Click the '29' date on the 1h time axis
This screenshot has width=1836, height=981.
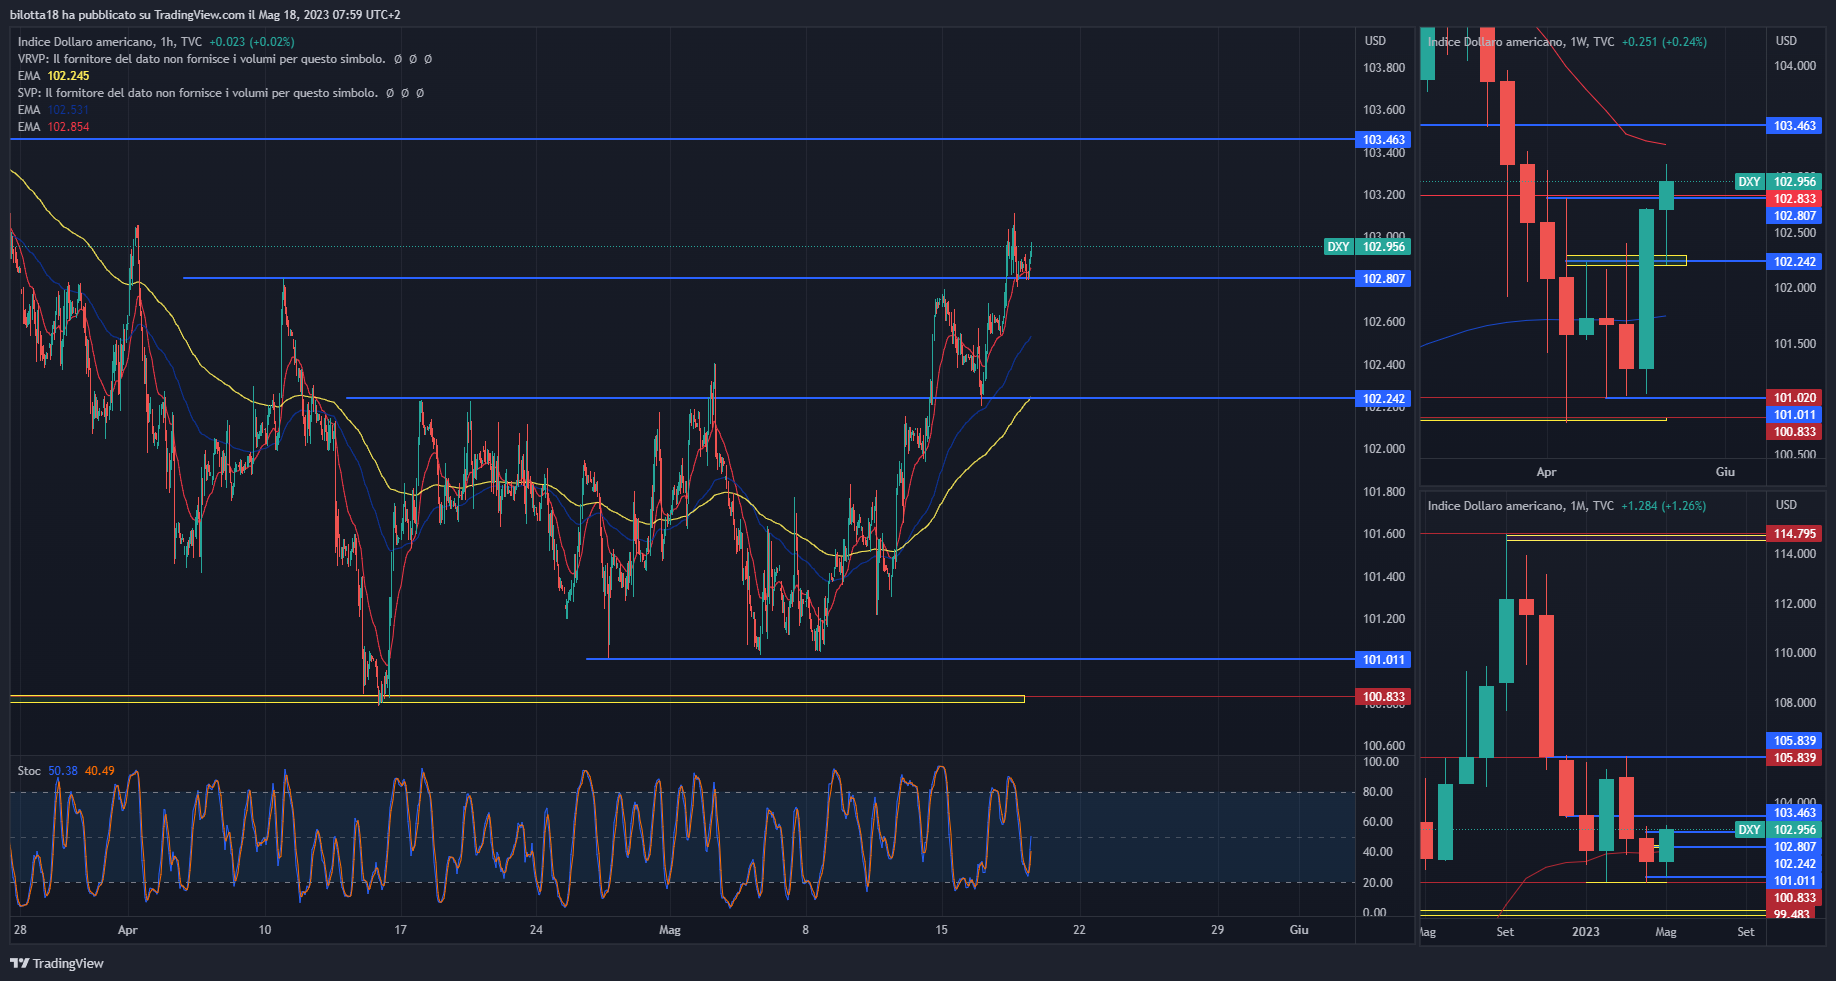point(1217,930)
